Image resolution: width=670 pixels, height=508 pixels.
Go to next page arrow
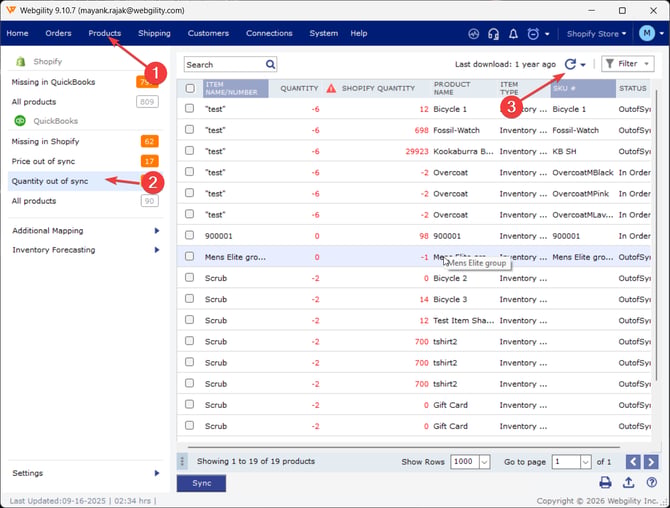point(651,462)
